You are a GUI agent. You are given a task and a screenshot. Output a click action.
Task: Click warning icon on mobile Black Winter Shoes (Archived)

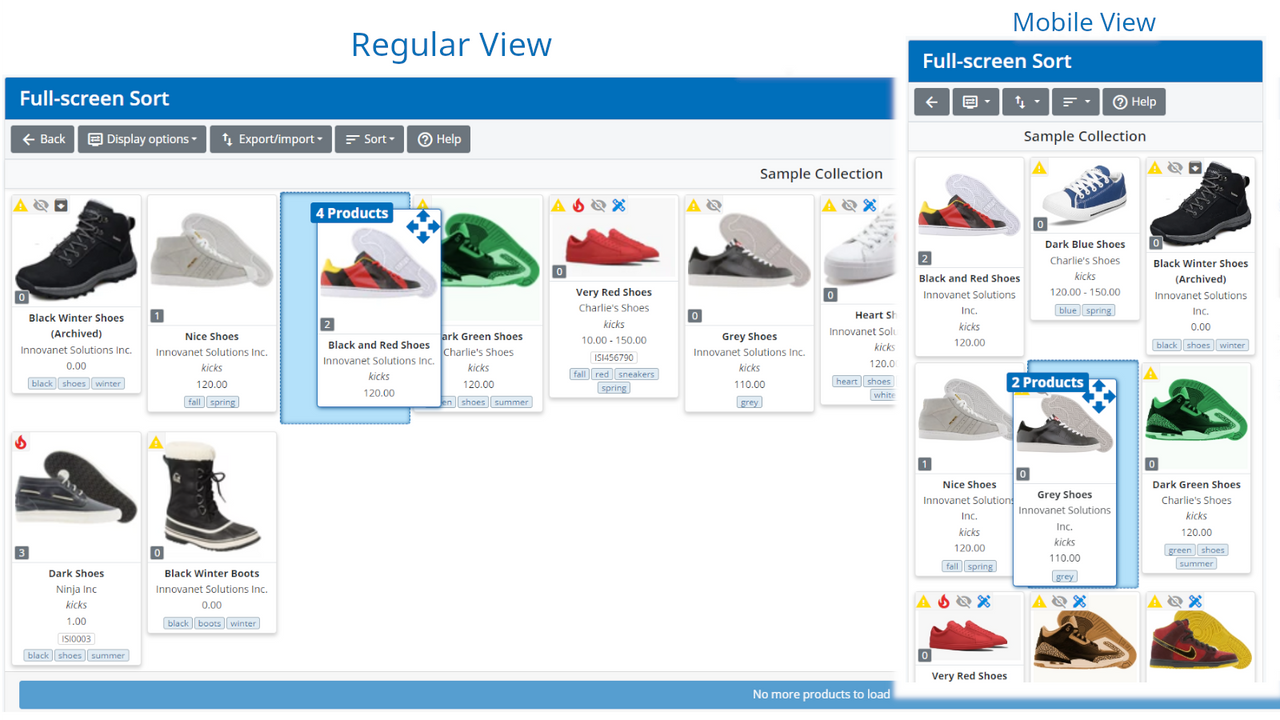1155,168
